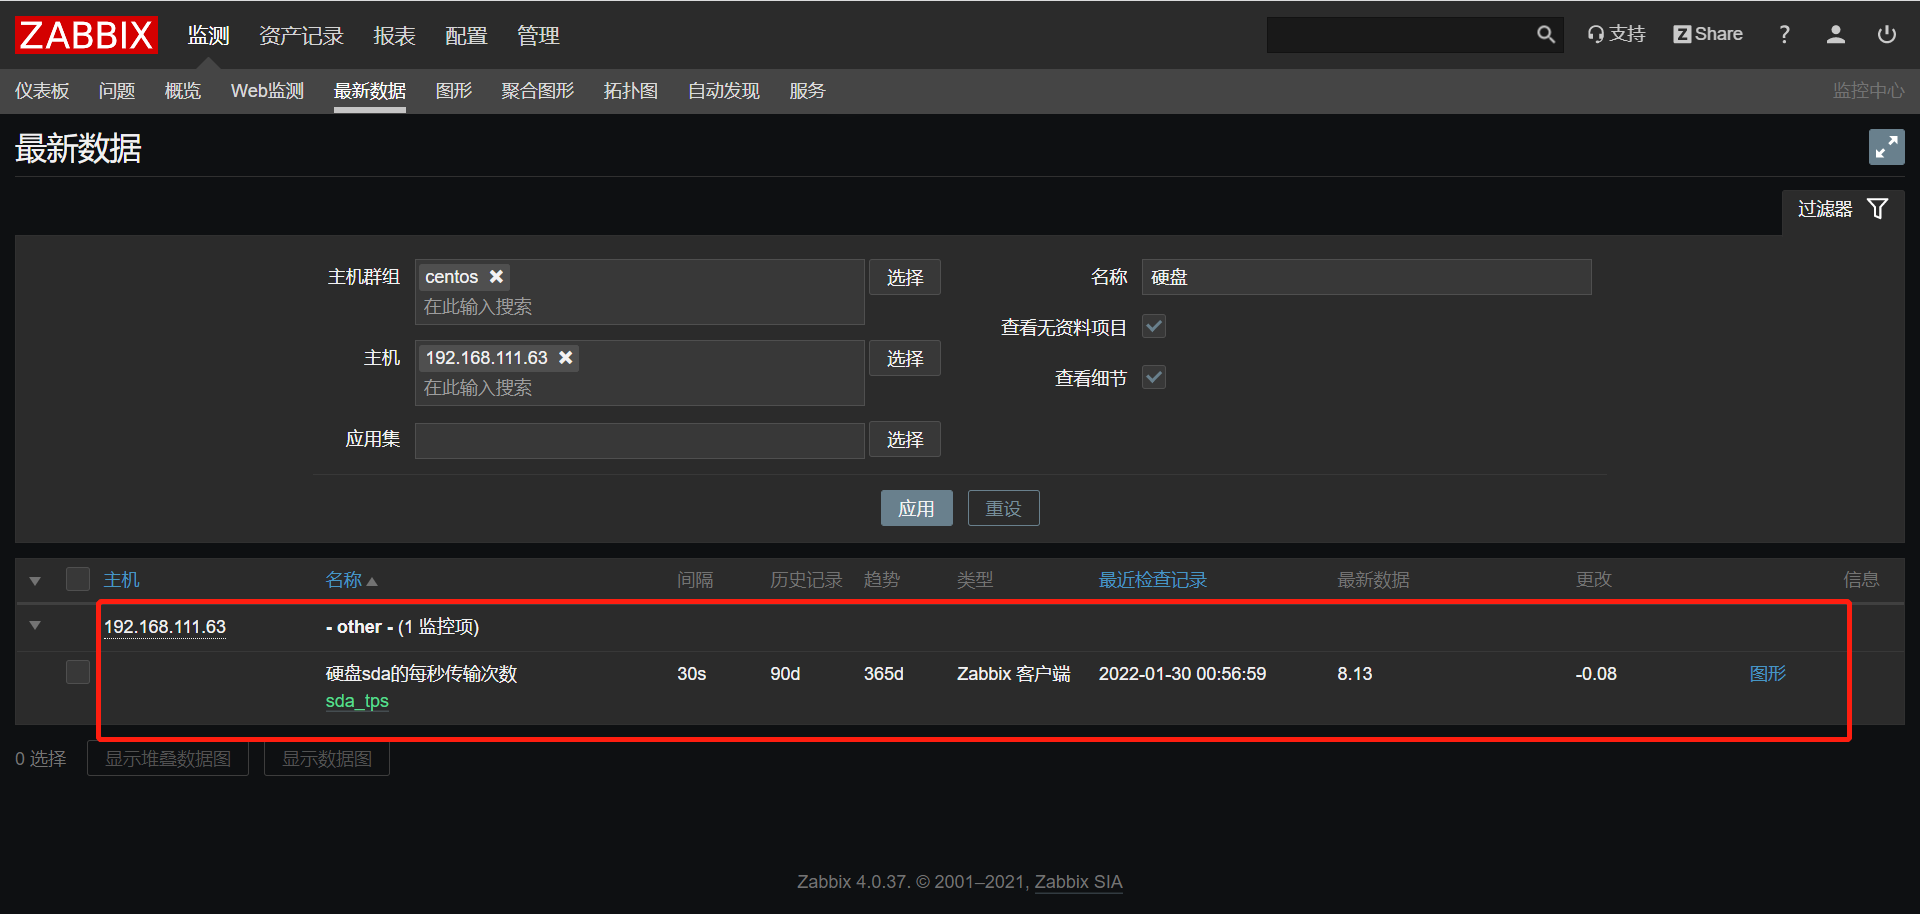Go to 最新数据 submenu
Image resolution: width=1920 pixels, height=914 pixels.
(x=370, y=91)
